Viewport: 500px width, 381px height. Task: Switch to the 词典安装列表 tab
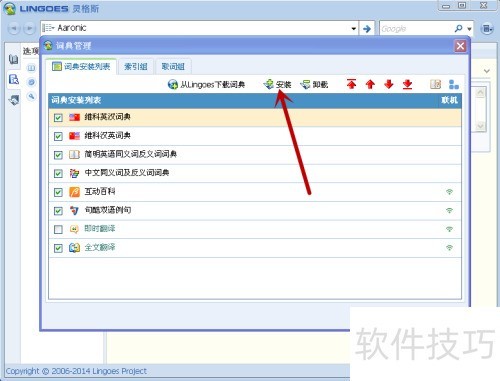81,67
